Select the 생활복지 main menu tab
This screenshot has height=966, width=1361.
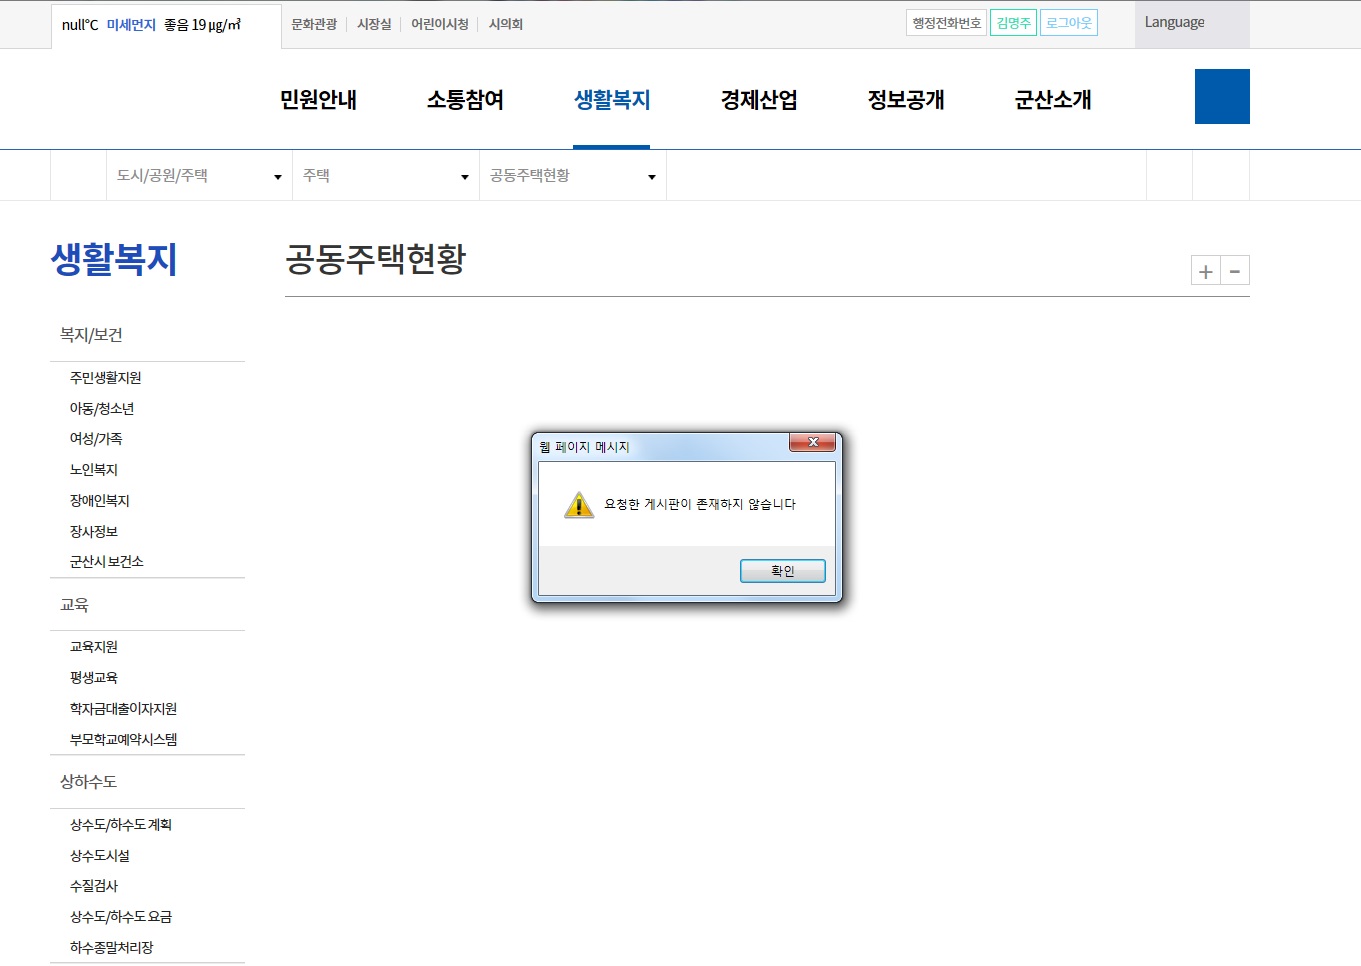(x=612, y=100)
